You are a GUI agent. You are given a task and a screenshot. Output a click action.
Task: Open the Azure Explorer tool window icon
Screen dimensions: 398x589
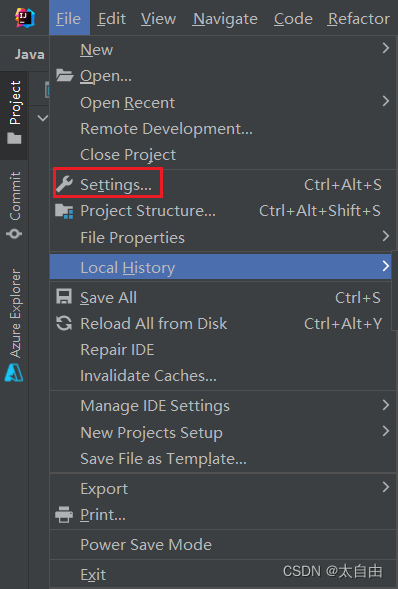point(14,373)
